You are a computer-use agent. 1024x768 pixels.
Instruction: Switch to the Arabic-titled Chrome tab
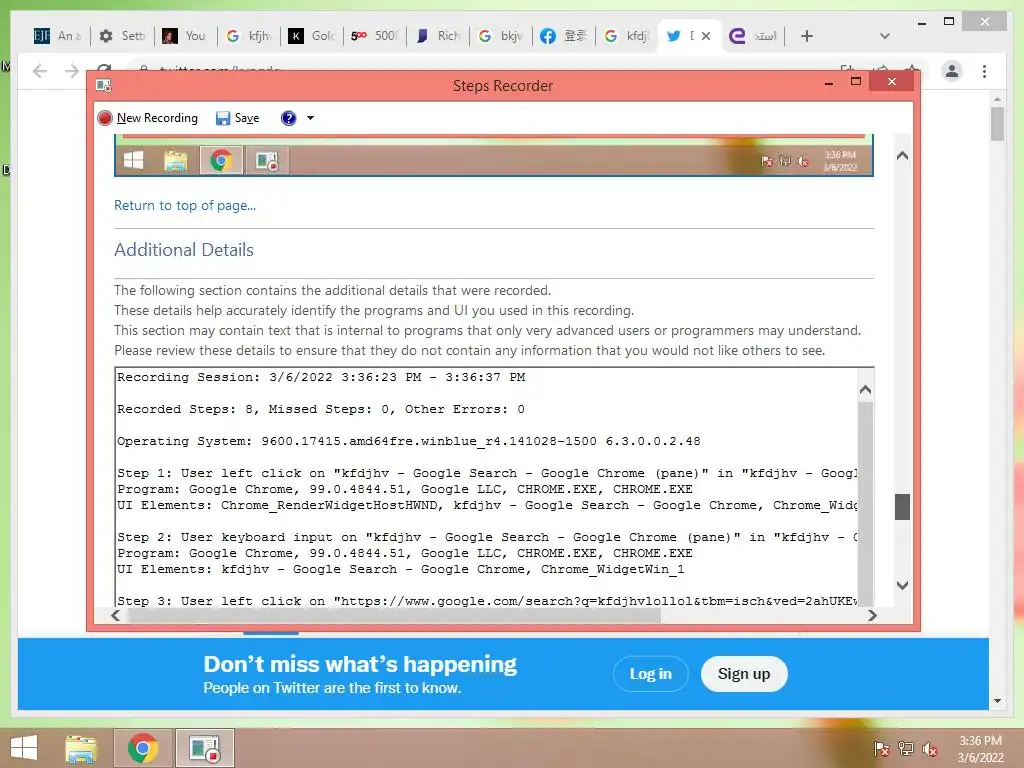(x=753, y=36)
